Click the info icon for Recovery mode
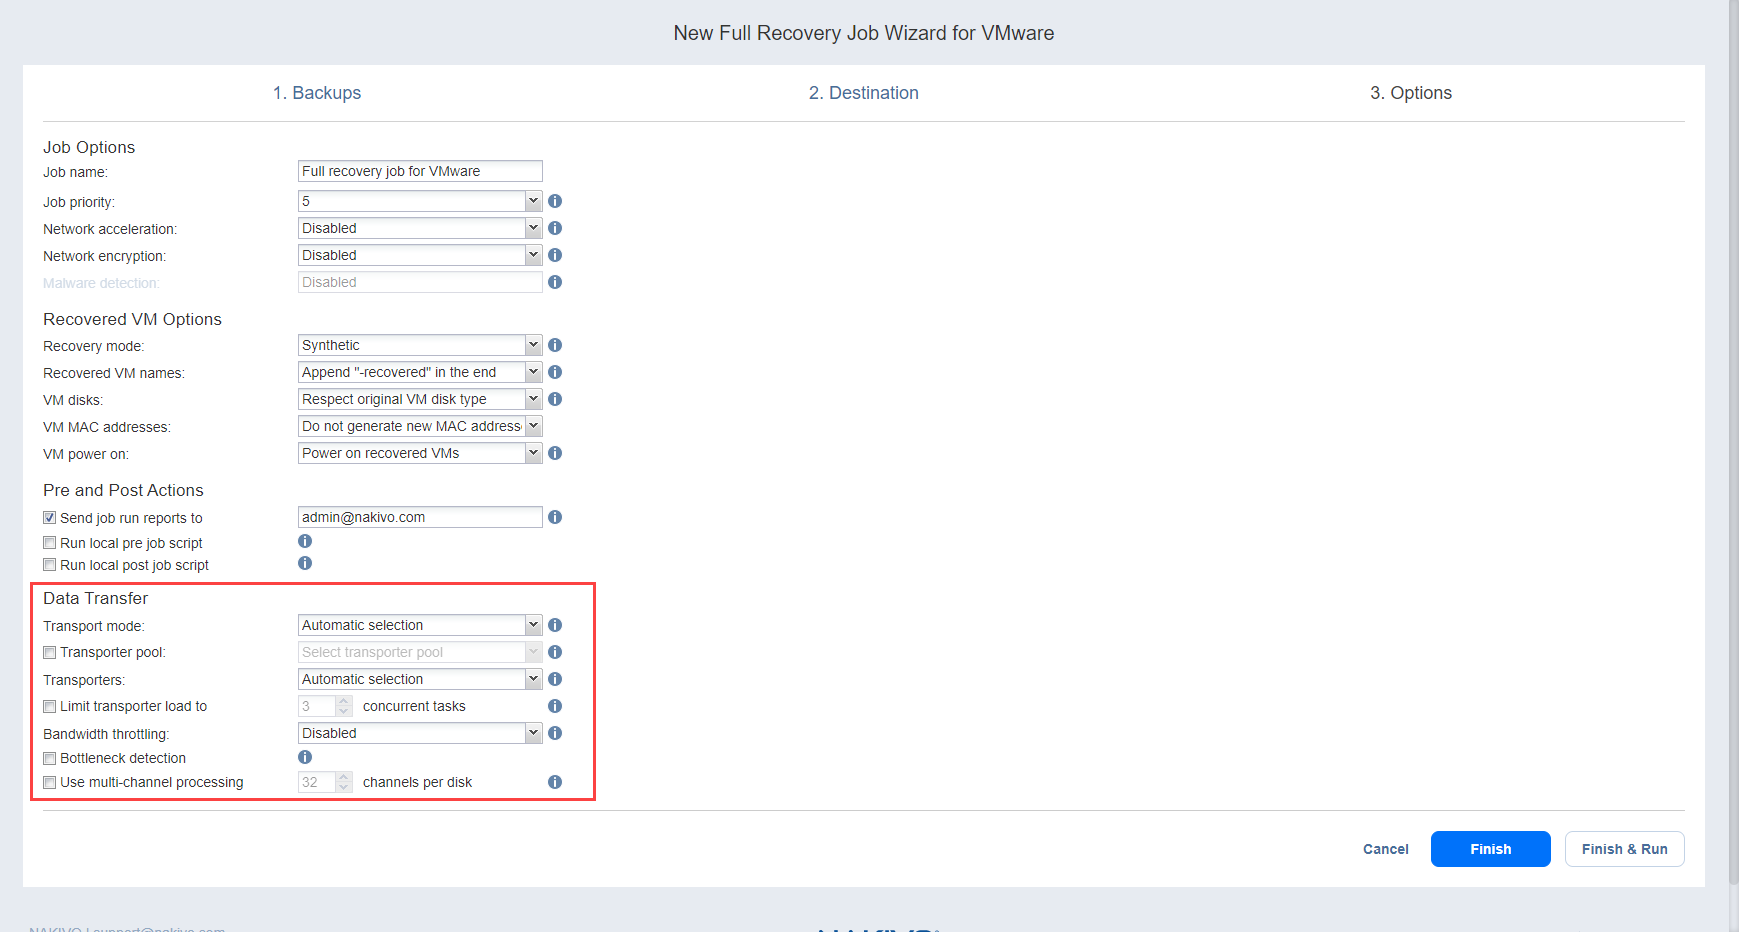1739x932 pixels. point(555,345)
